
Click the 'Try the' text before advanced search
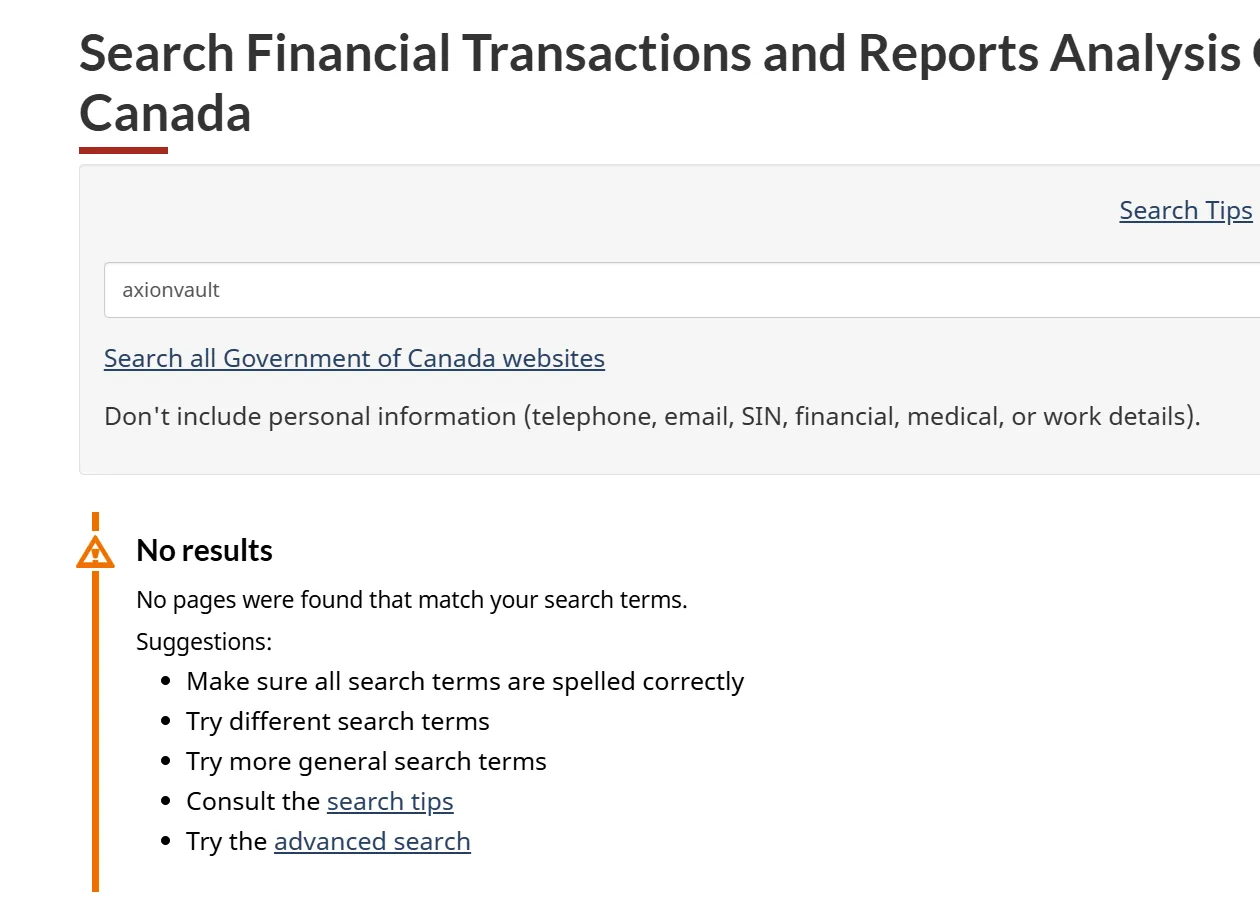(x=227, y=842)
